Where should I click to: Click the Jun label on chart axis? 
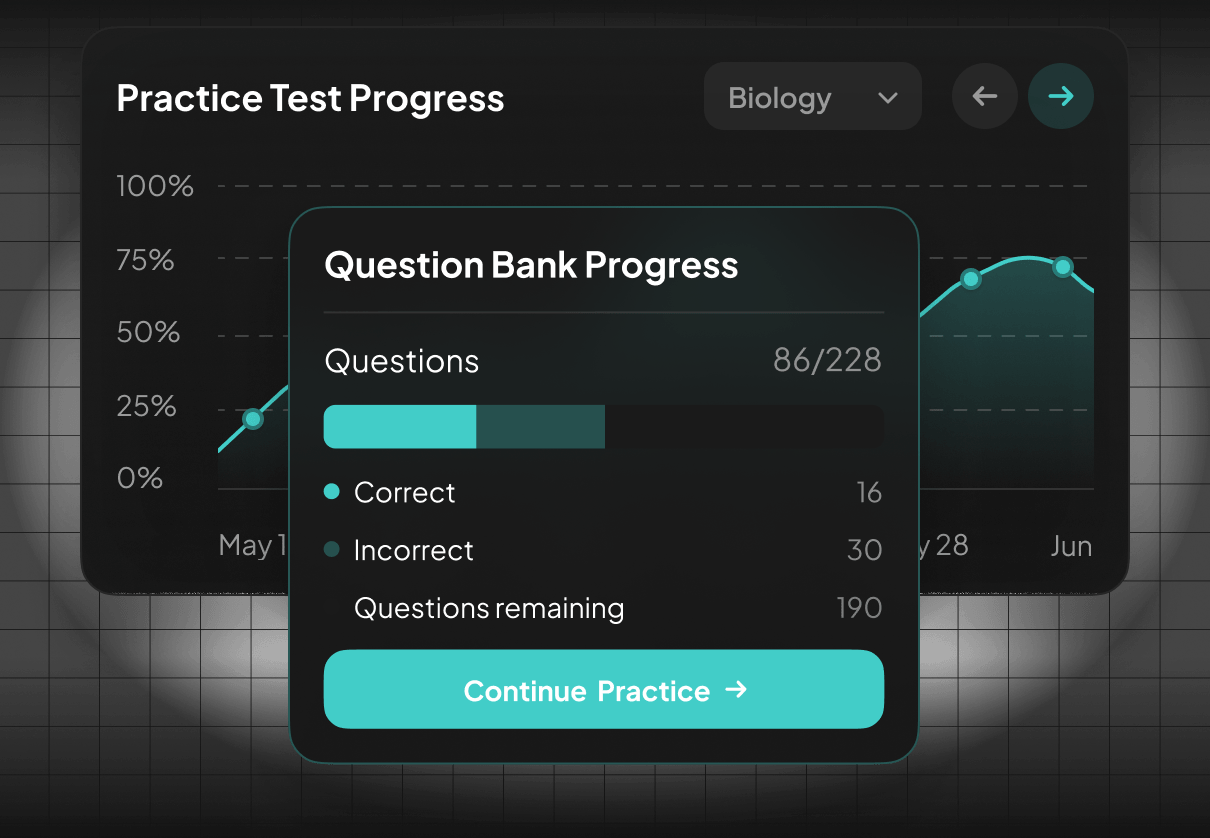tap(1070, 546)
